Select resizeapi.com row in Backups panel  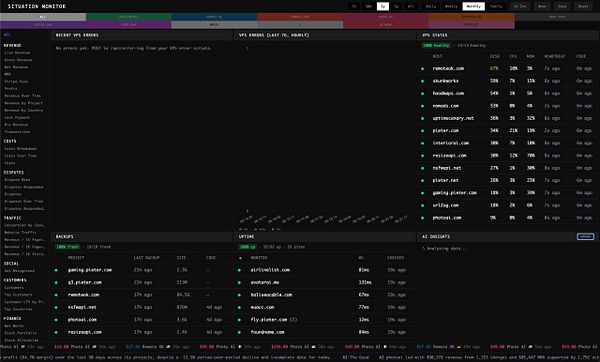pyautogui.click(x=142, y=332)
